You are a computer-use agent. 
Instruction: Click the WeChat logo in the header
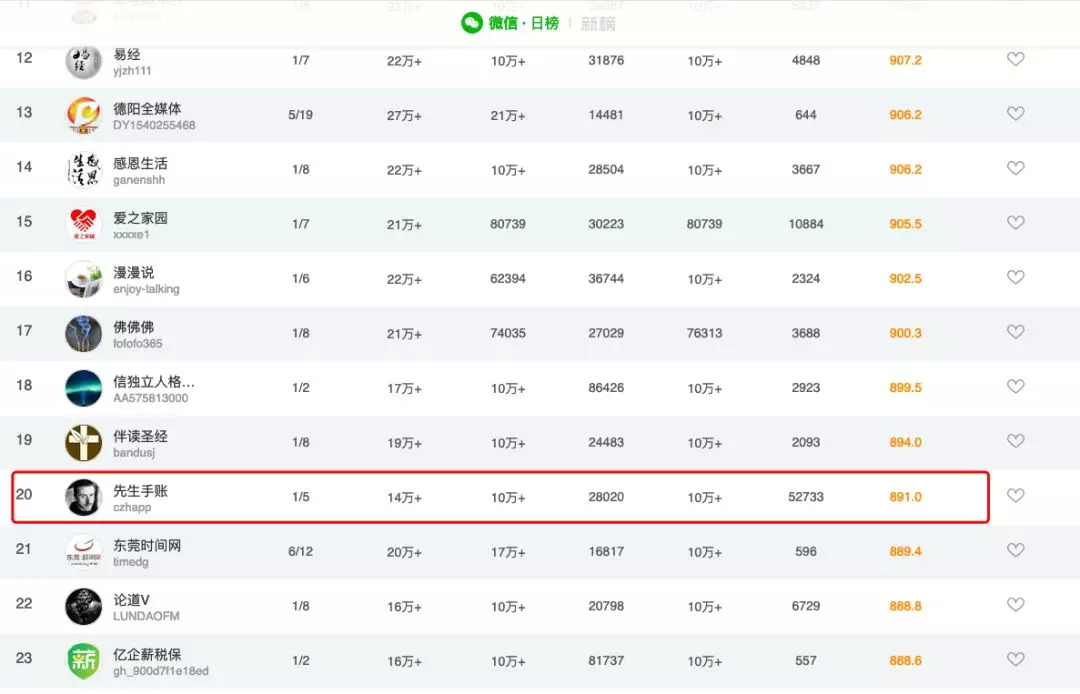(x=472, y=23)
